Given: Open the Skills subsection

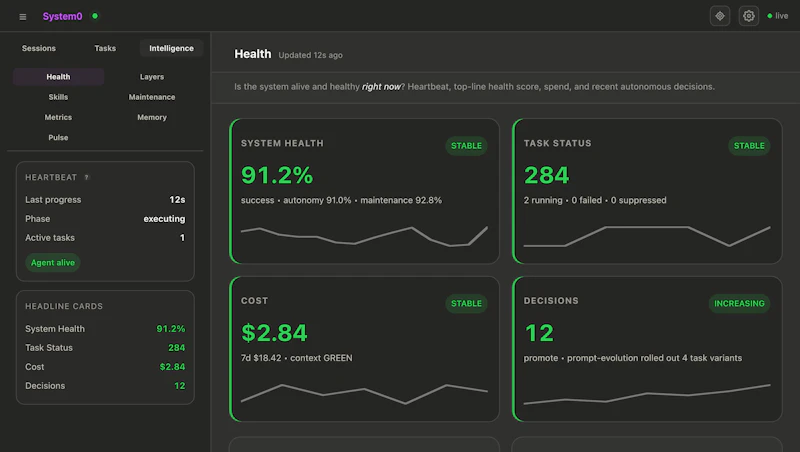Looking at the screenshot, I should (58, 97).
